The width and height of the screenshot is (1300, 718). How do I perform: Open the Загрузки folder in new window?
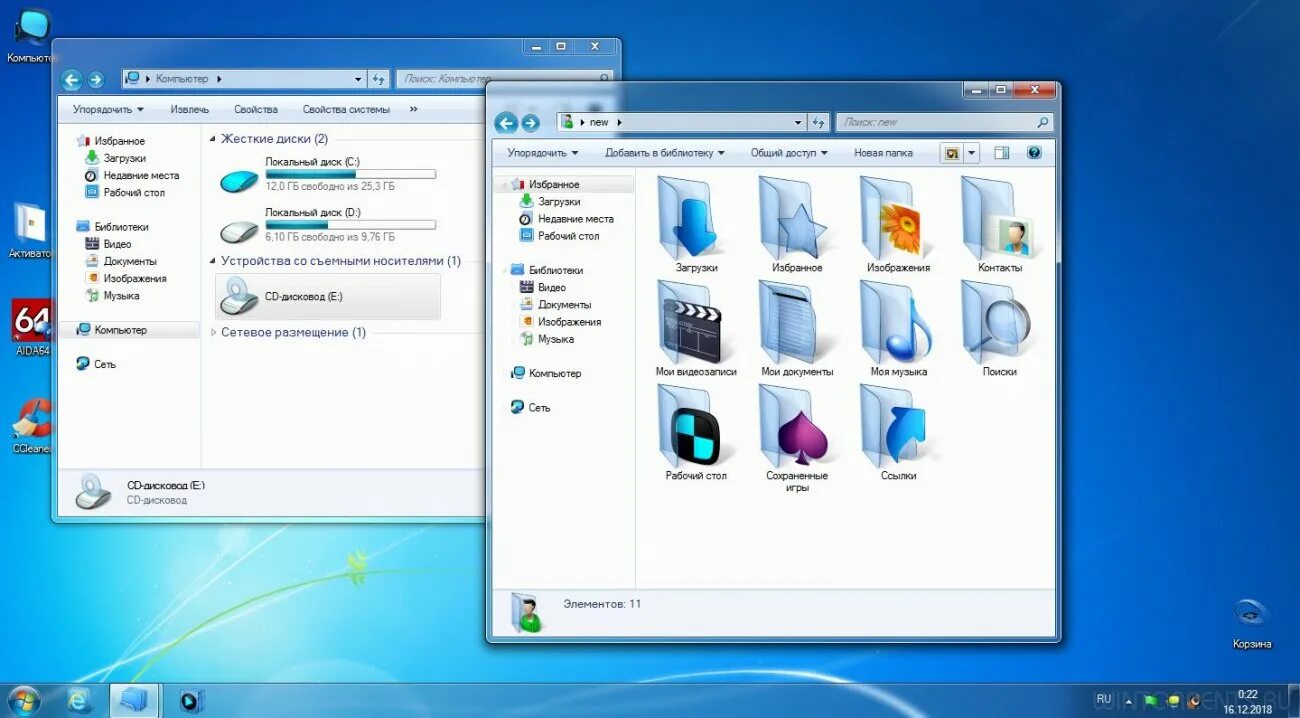point(696,224)
